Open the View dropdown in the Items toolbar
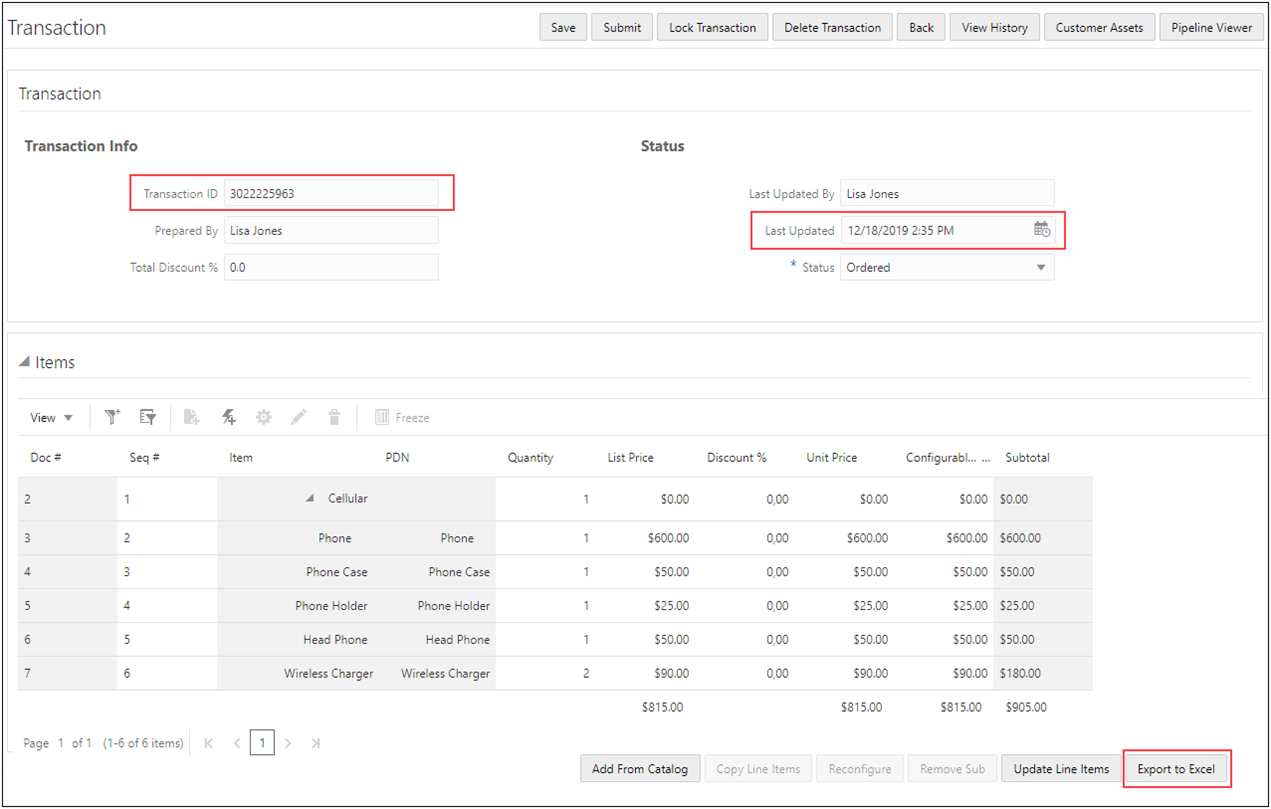1271x809 pixels. [50, 417]
